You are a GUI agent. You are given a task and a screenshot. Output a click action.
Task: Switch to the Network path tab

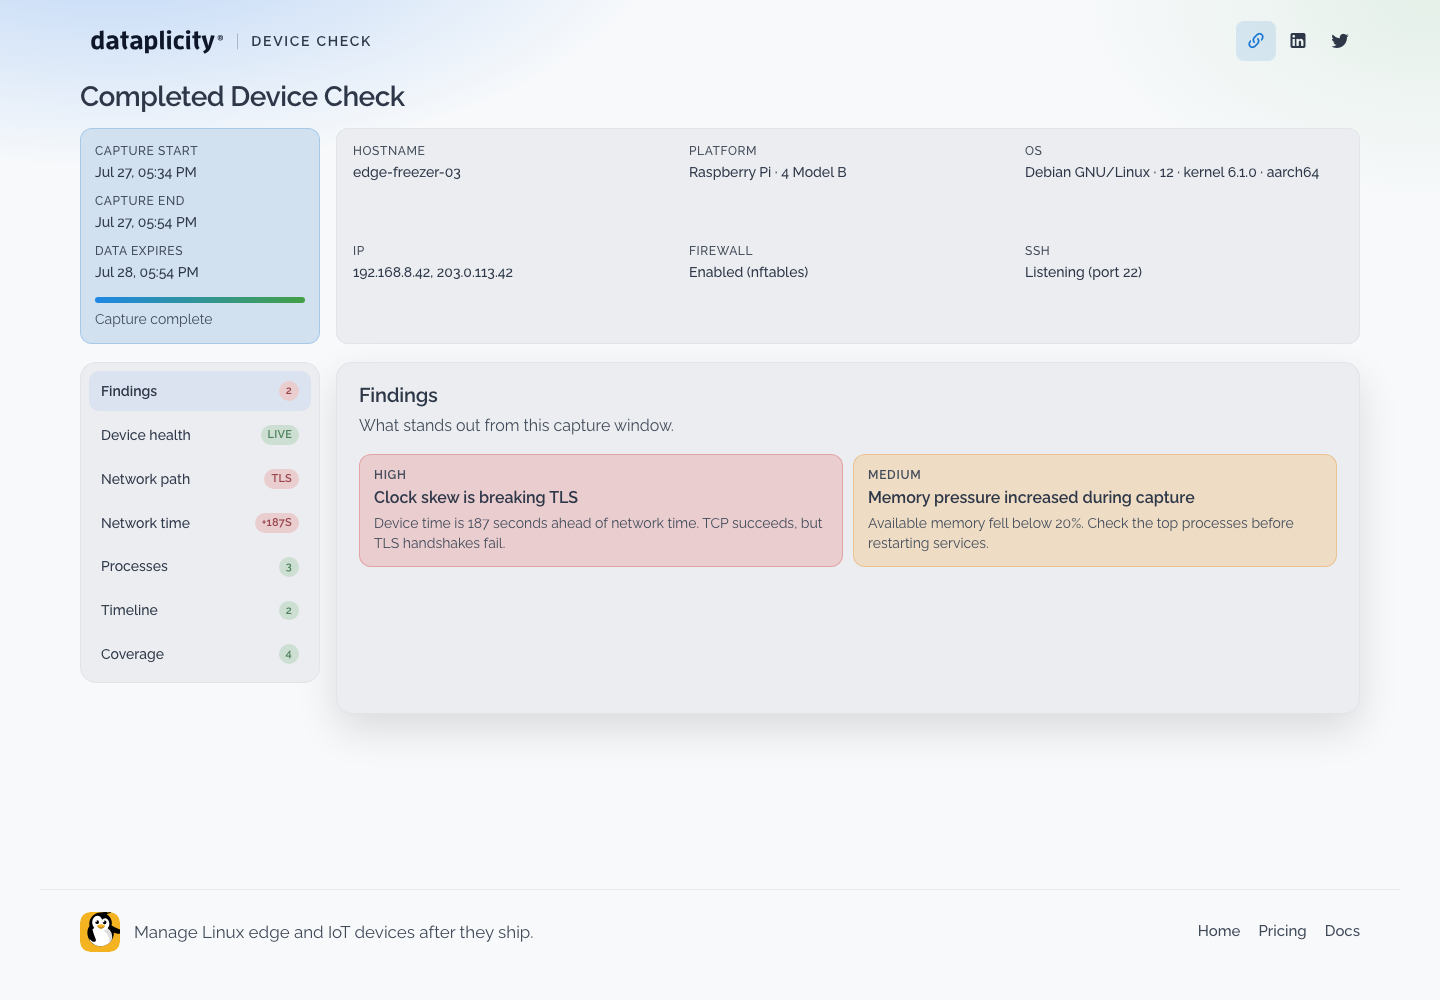coord(200,479)
